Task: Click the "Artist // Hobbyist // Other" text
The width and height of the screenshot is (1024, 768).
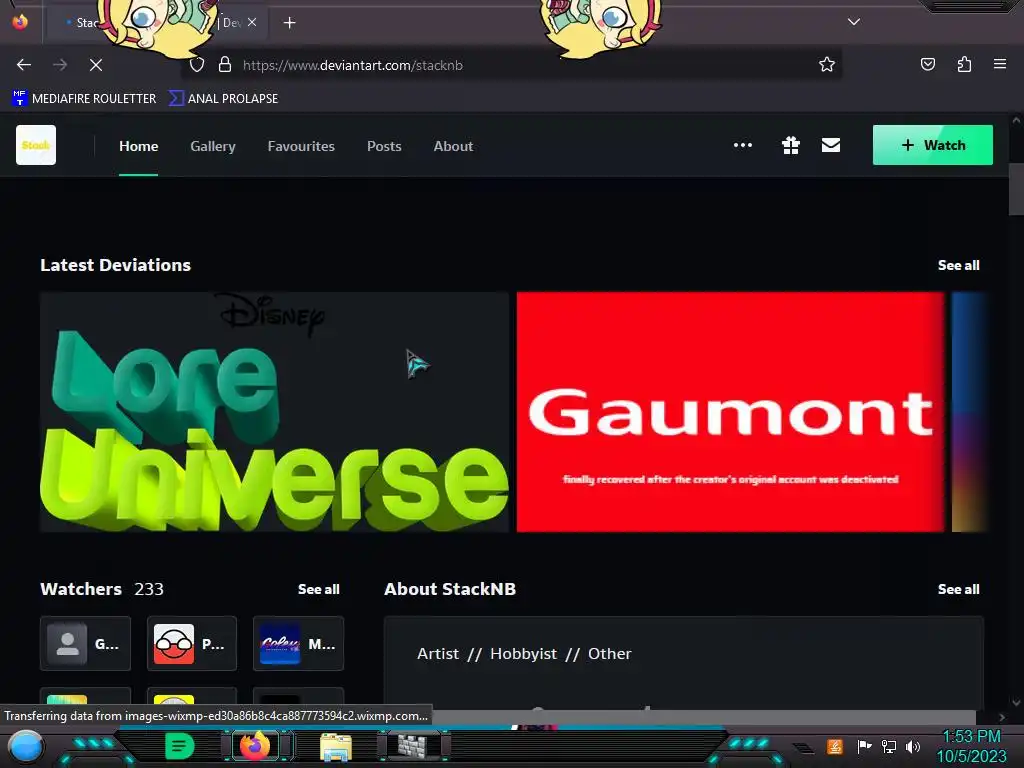Action: tap(524, 654)
